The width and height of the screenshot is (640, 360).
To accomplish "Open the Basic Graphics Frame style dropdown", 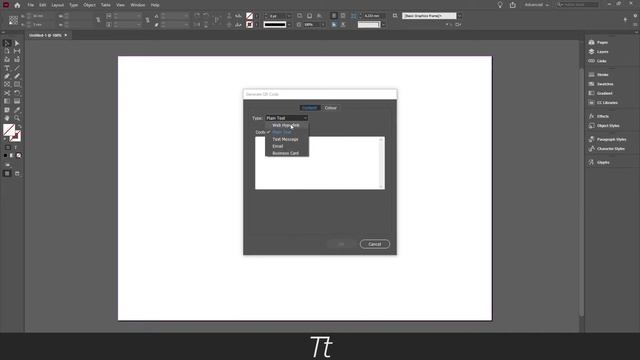I will coord(460,16).
